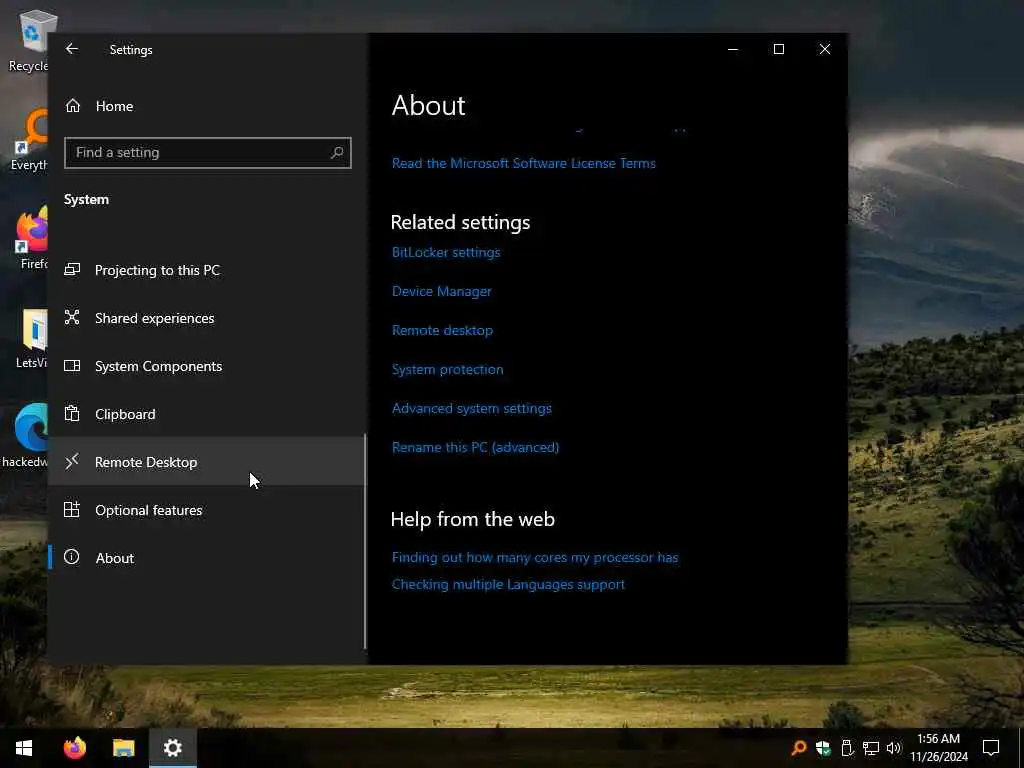
Task: Click the Home house icon
Action: click(x=72, y=106)
